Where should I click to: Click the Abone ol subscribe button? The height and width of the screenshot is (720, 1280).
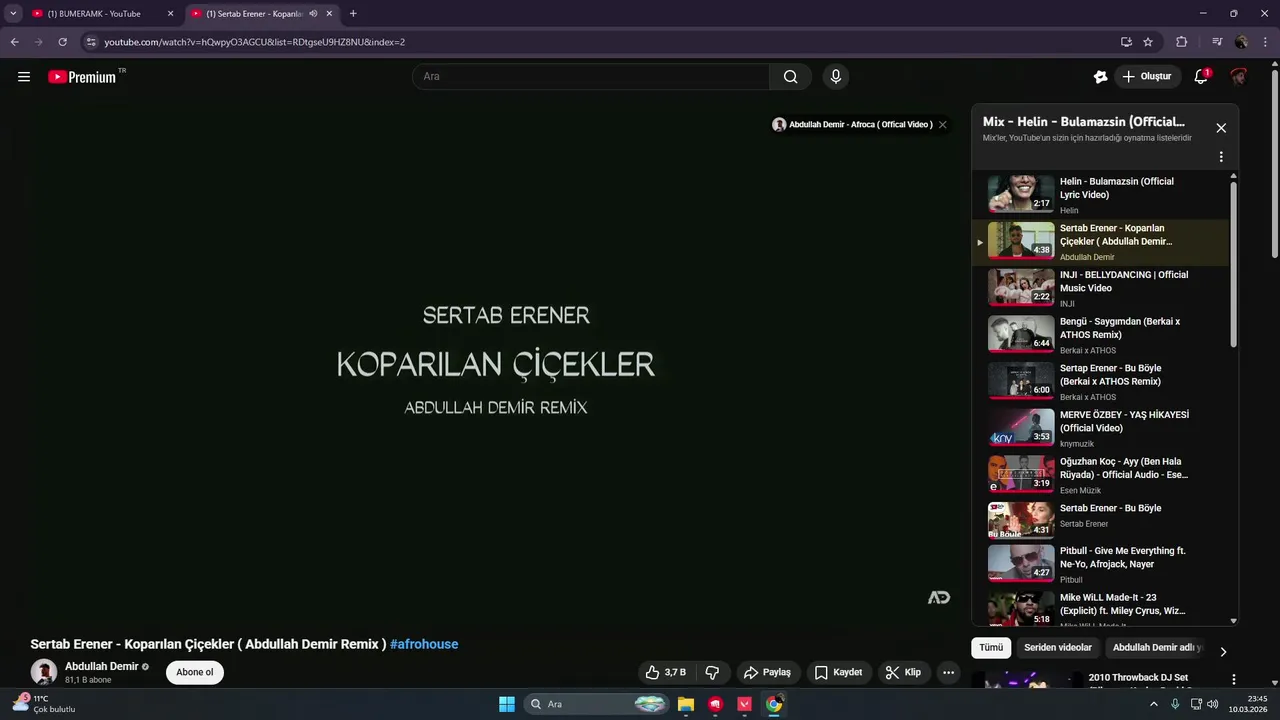[x=195, y=672]
